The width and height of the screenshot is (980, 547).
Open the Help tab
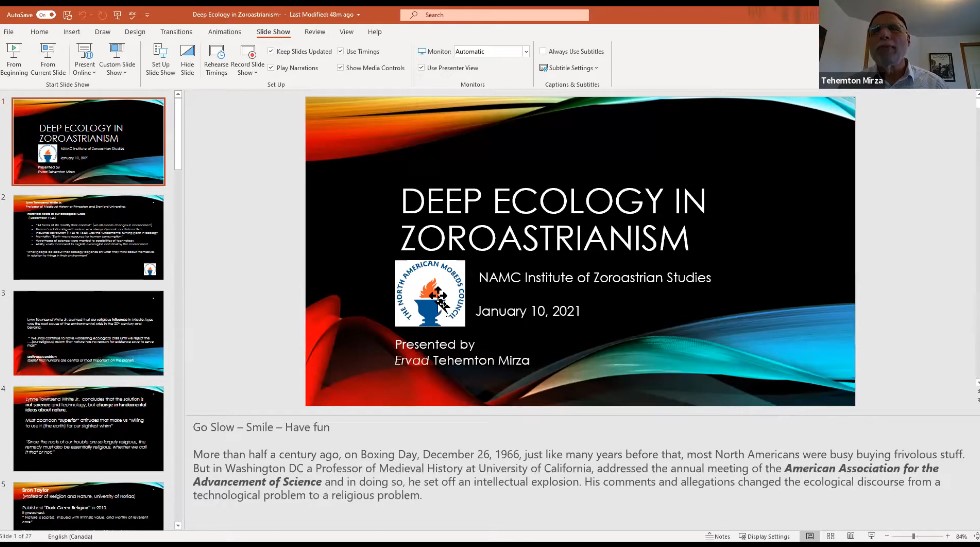click(374, 31)
